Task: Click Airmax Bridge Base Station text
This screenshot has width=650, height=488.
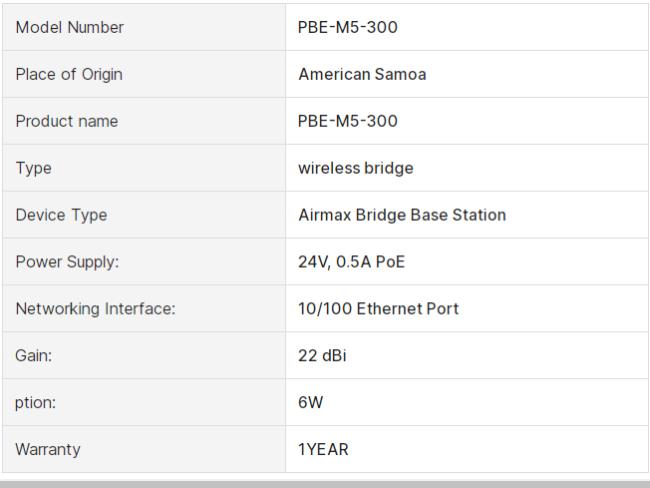Action: (402, 215)
